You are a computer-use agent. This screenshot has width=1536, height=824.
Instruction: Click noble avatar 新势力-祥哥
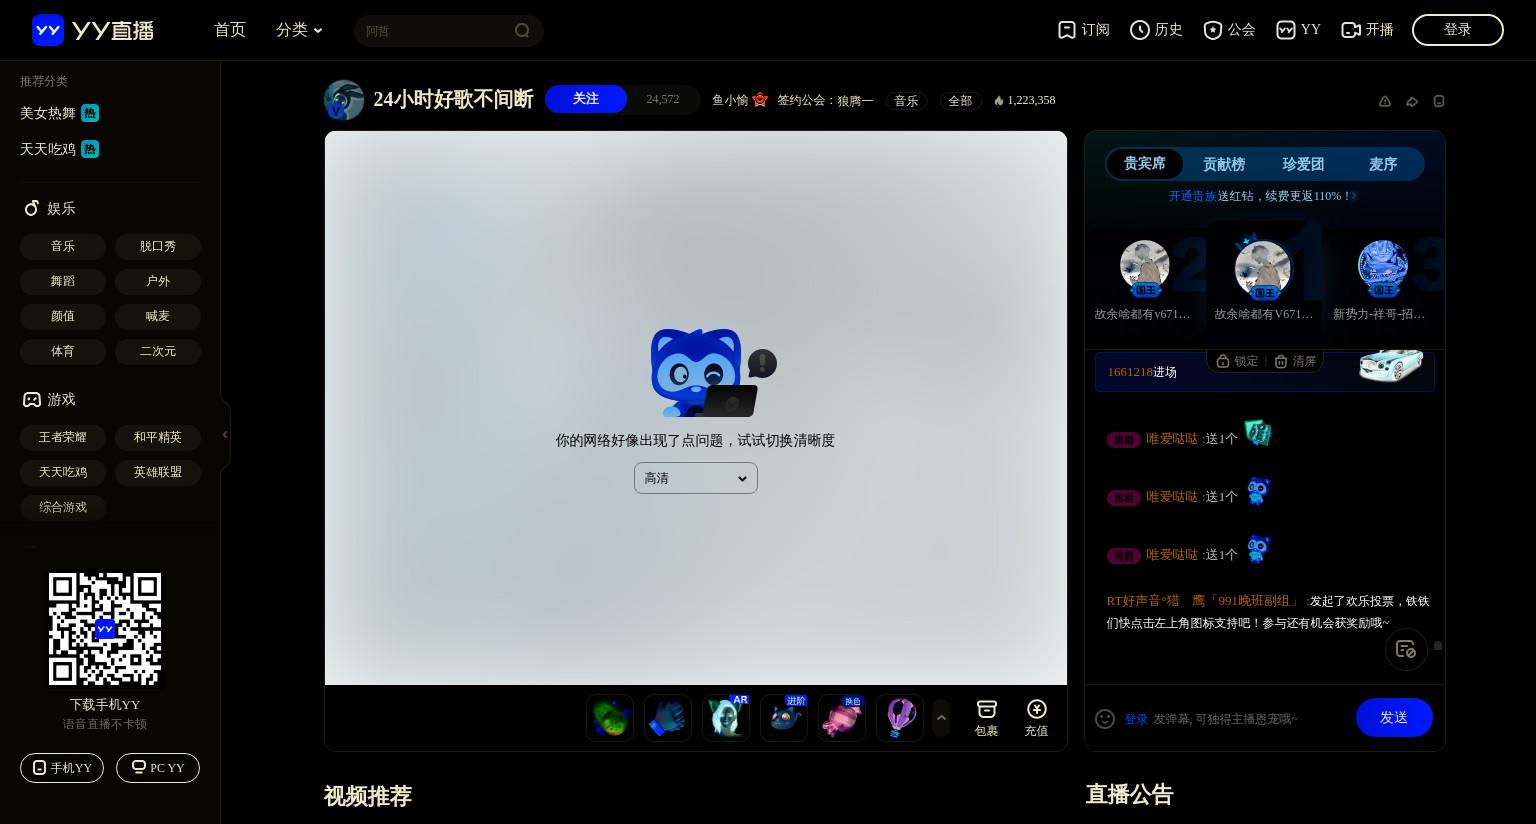(1383, 268)
